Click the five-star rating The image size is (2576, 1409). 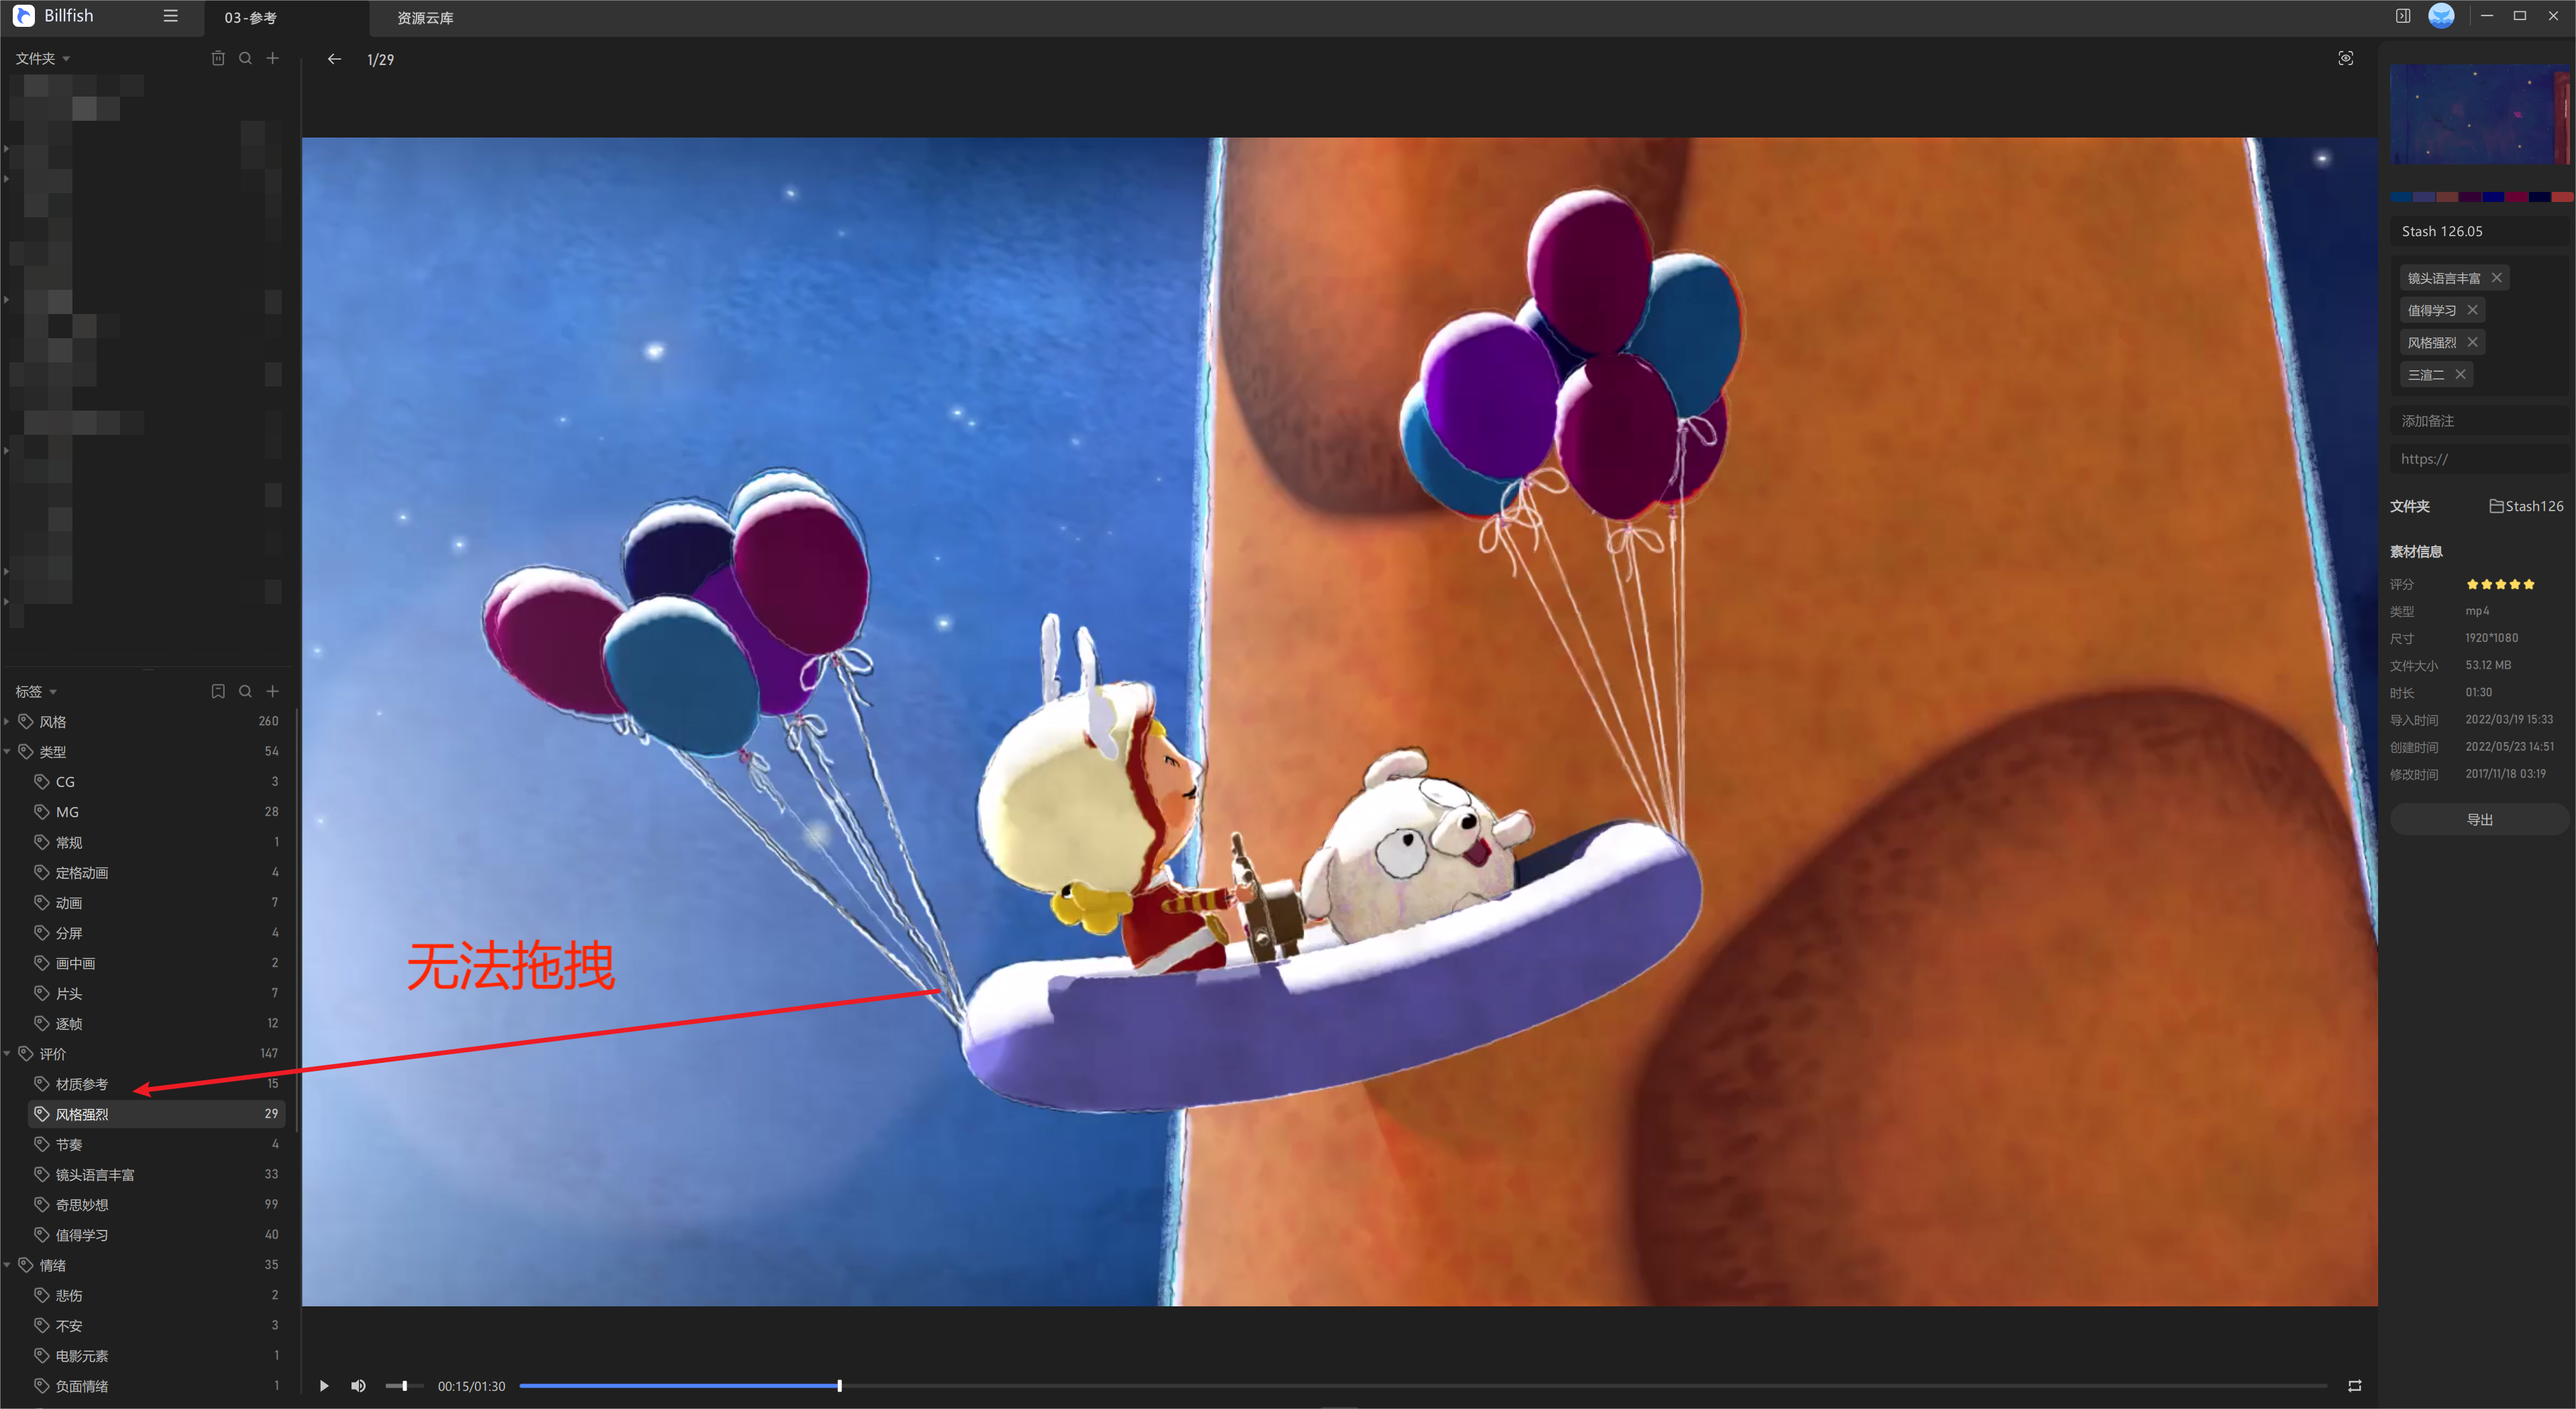pyautogui.click(x=2500, y=584)
